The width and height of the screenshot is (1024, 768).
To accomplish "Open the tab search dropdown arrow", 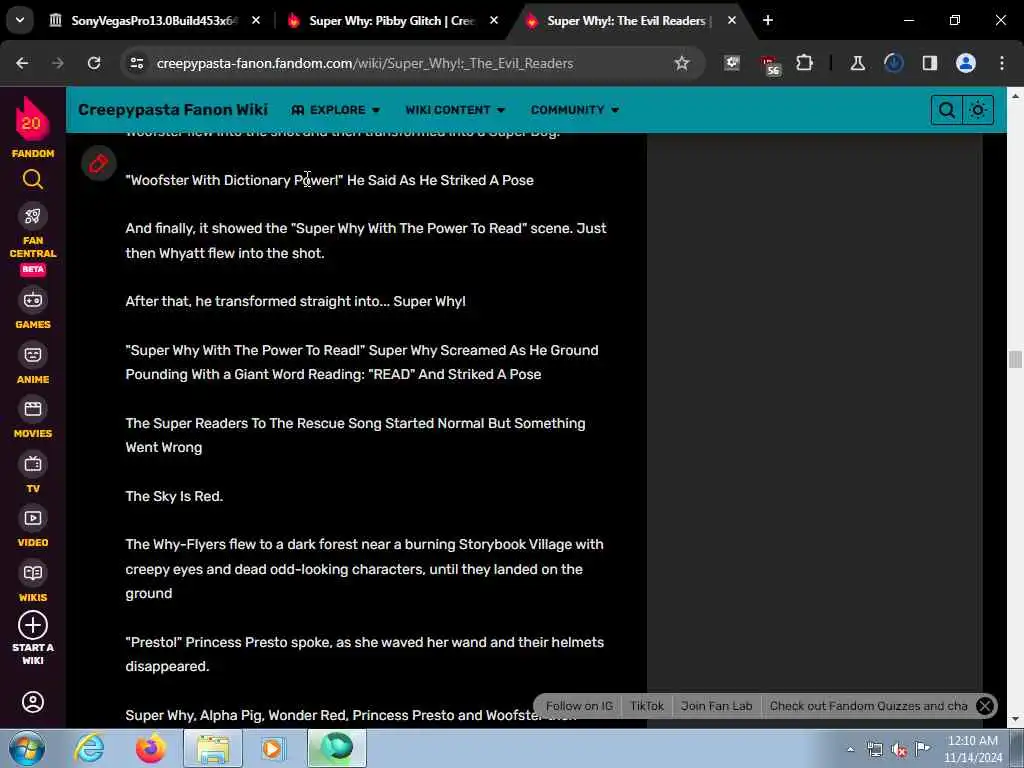I will coord(20,20).
